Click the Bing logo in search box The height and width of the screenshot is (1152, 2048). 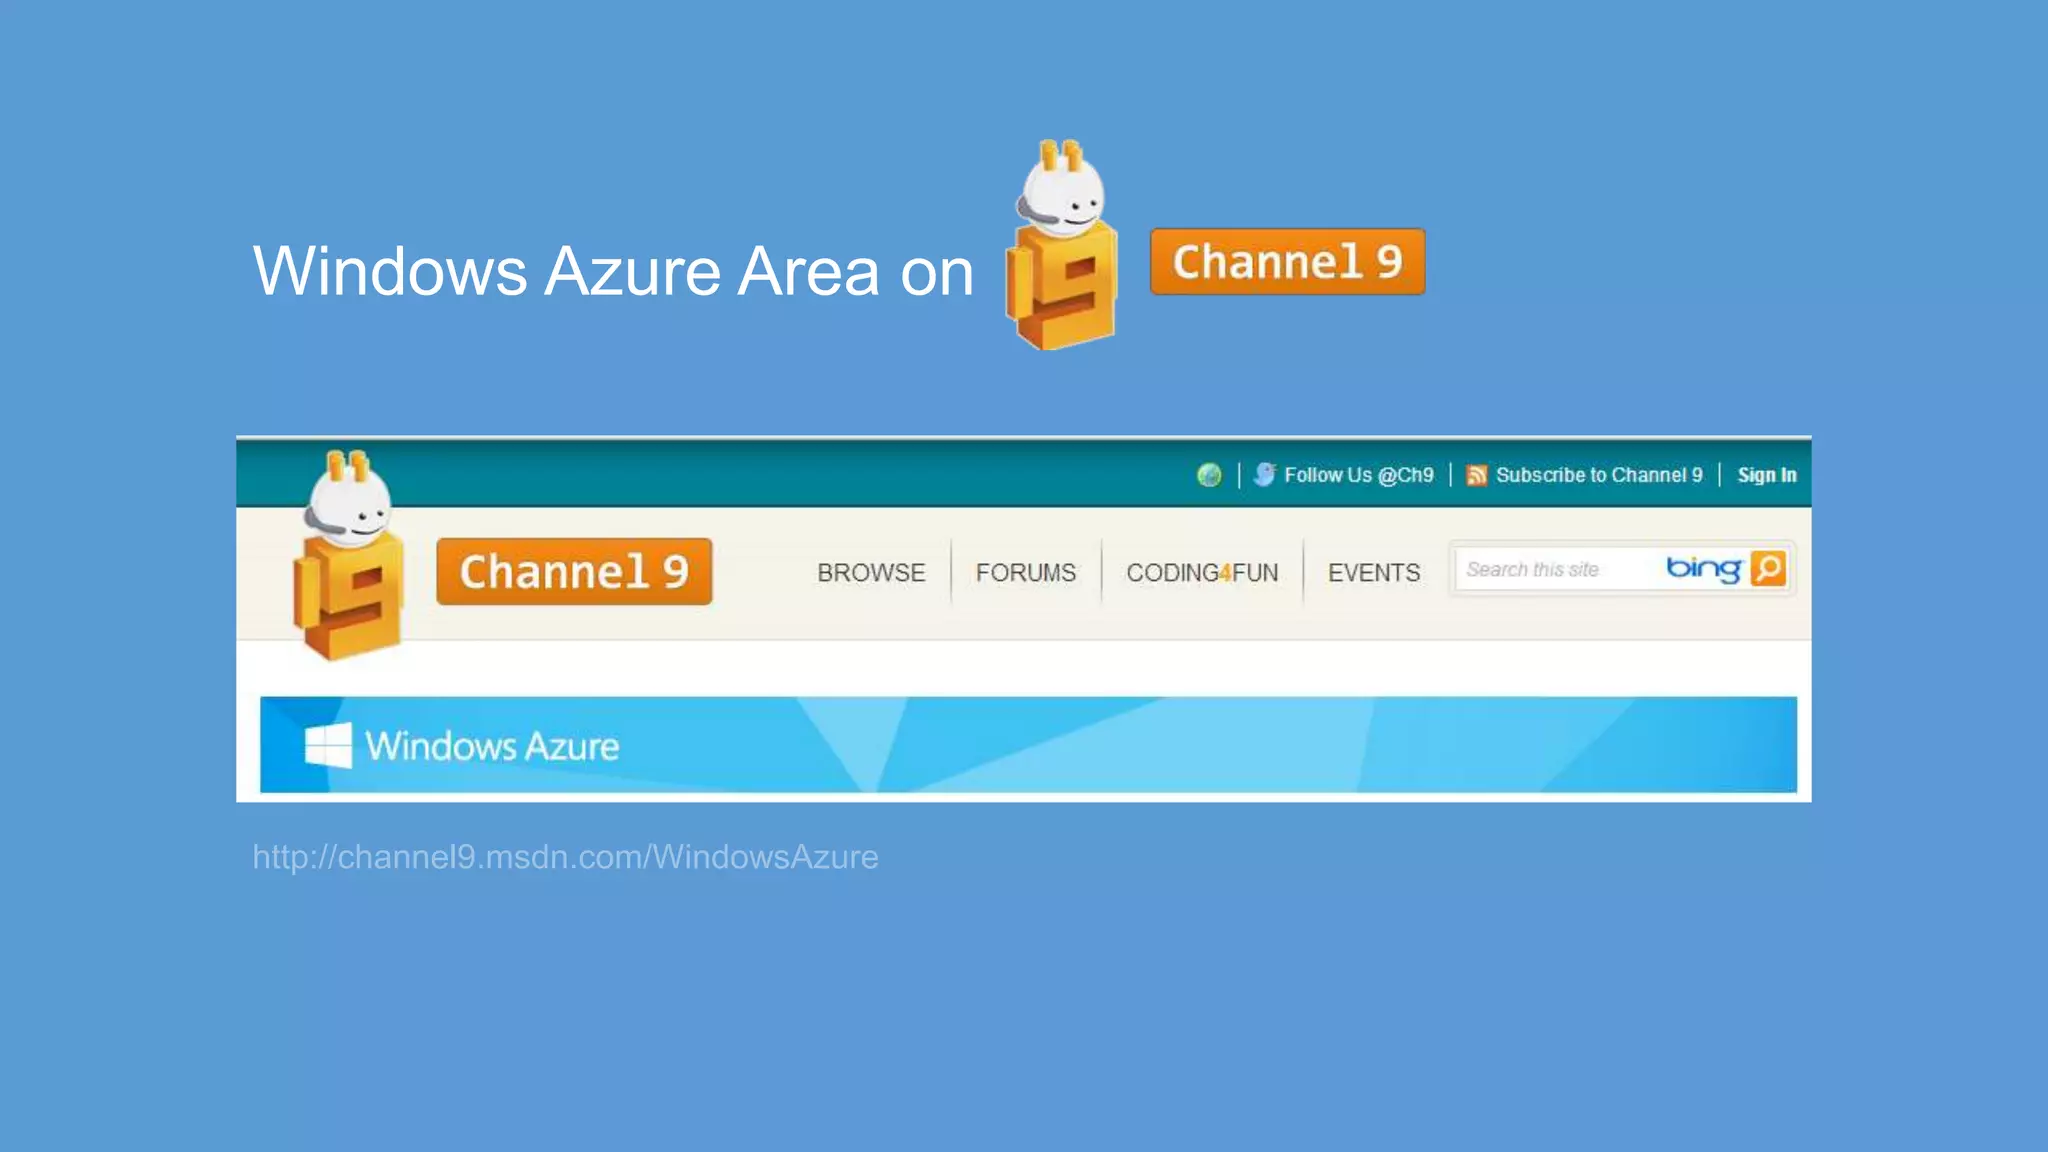(x=1704, y=569)
